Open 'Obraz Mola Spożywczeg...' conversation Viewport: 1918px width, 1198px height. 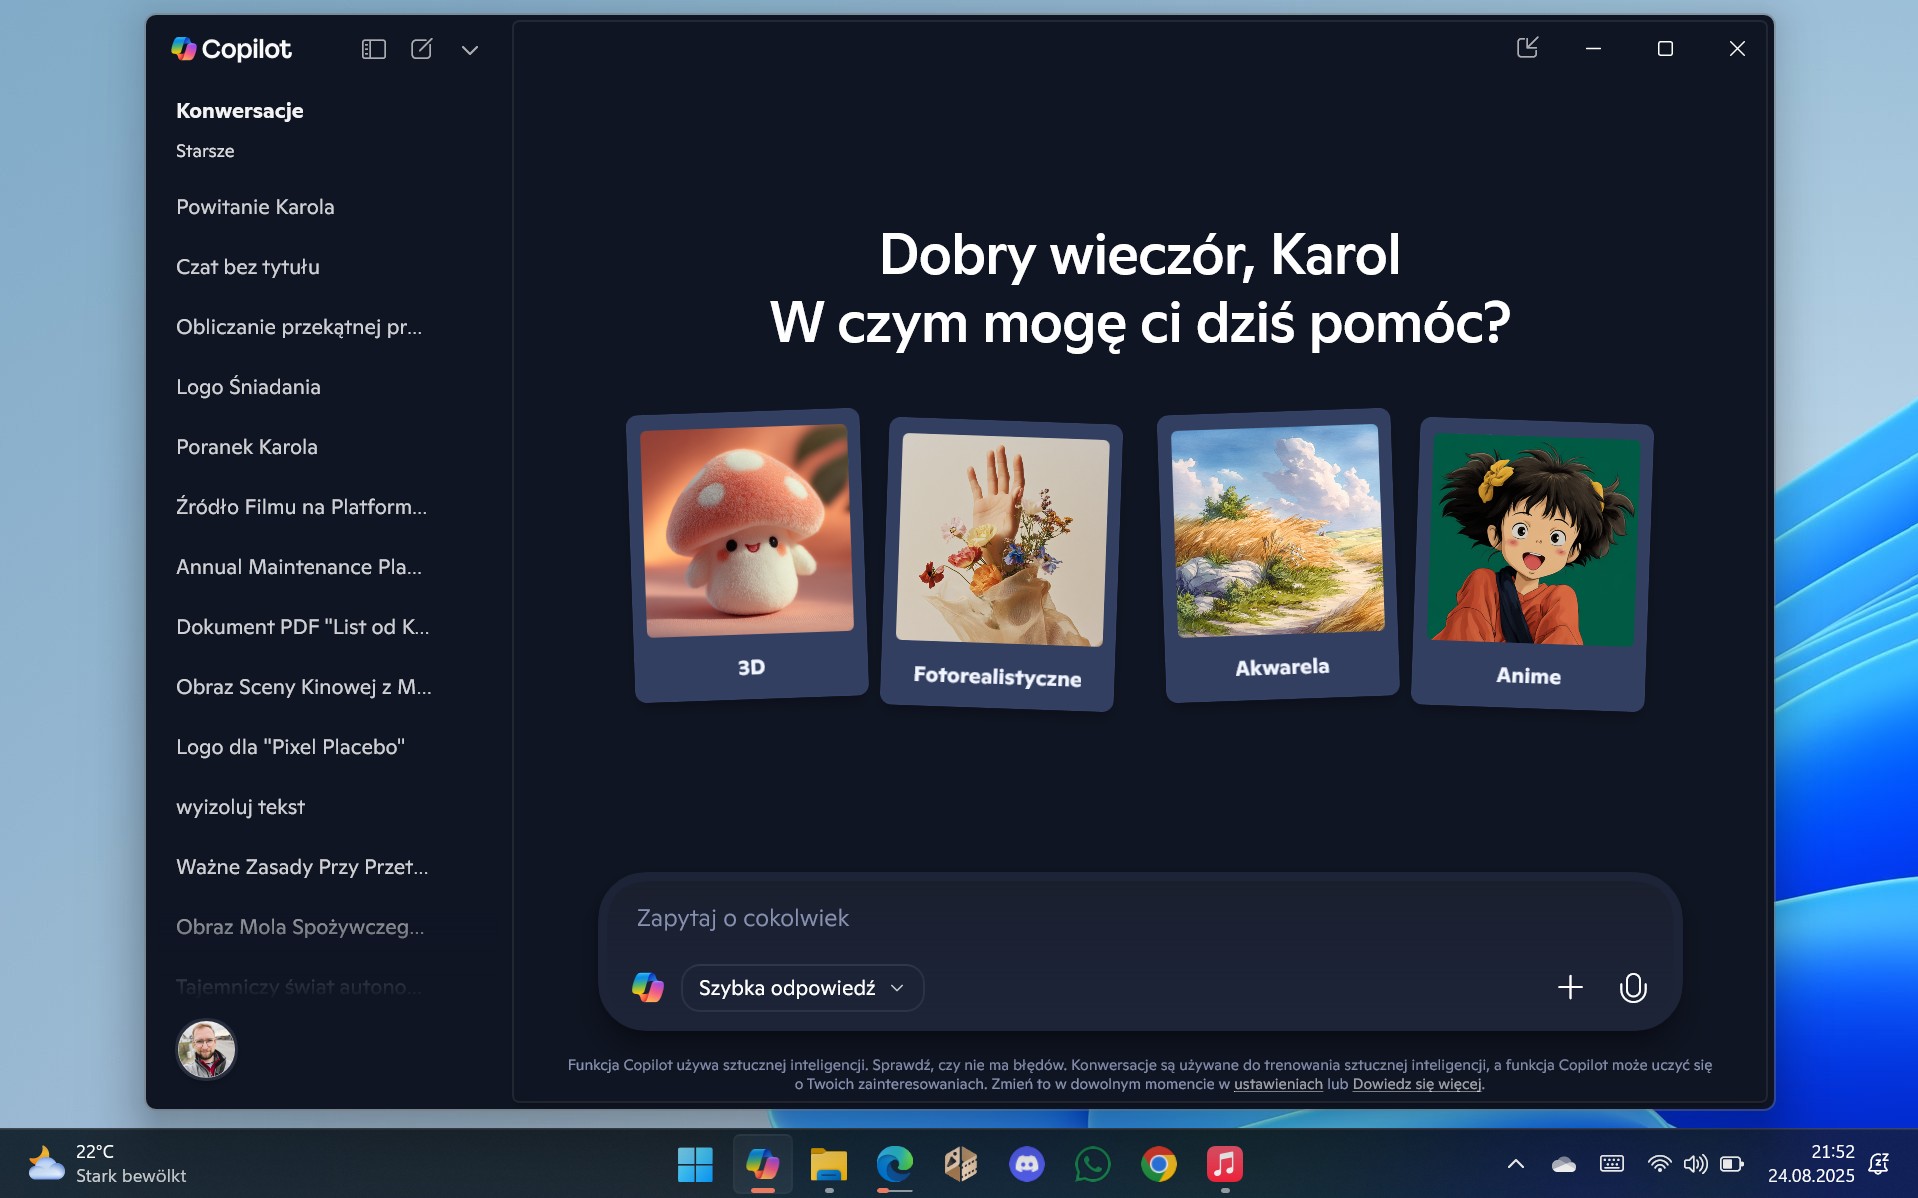pyautogui.click(x=300, y=927)
